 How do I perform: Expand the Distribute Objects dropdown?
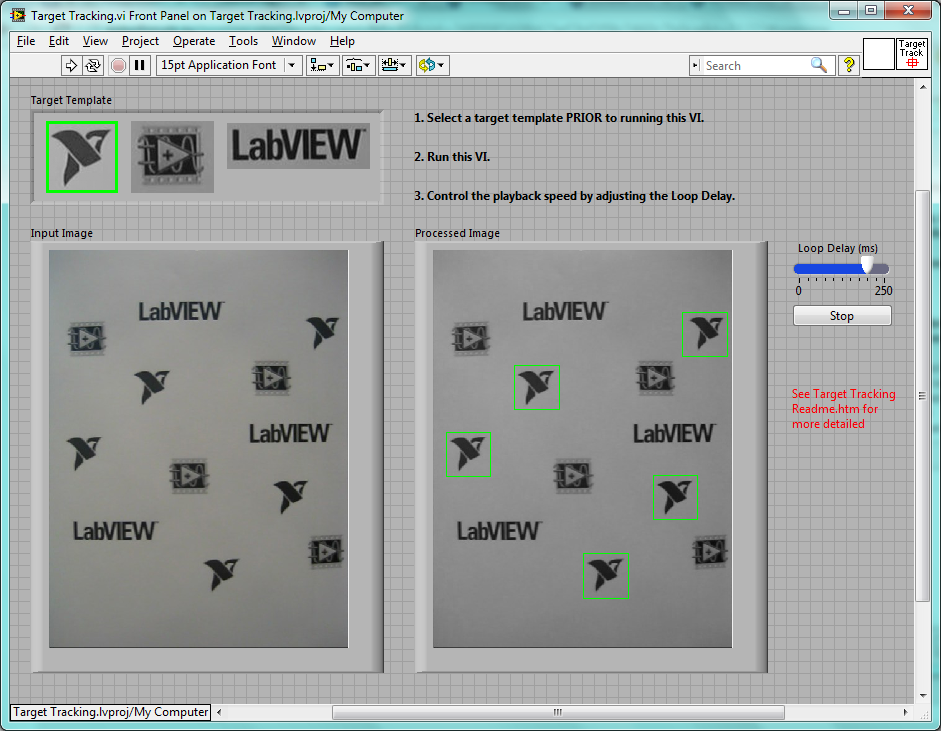tap(359, 65)
